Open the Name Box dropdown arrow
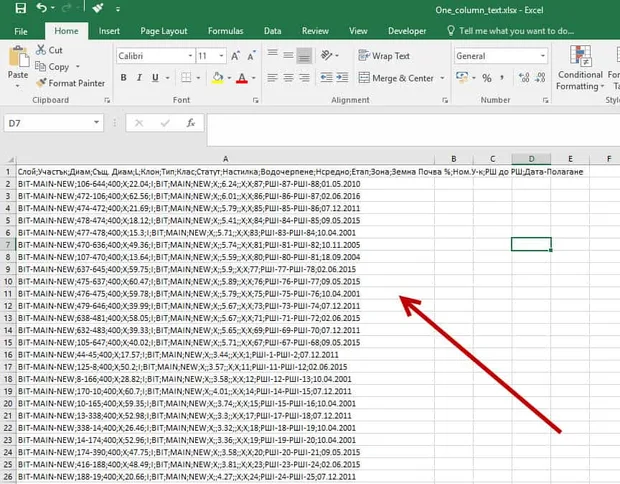The image size is (620, 484). click(96, 123)
